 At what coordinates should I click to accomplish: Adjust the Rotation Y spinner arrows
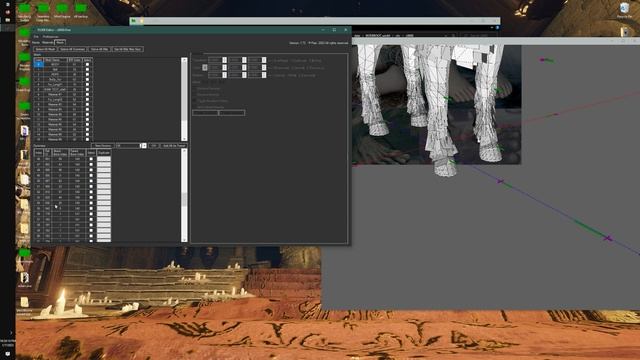coord(244,75)
